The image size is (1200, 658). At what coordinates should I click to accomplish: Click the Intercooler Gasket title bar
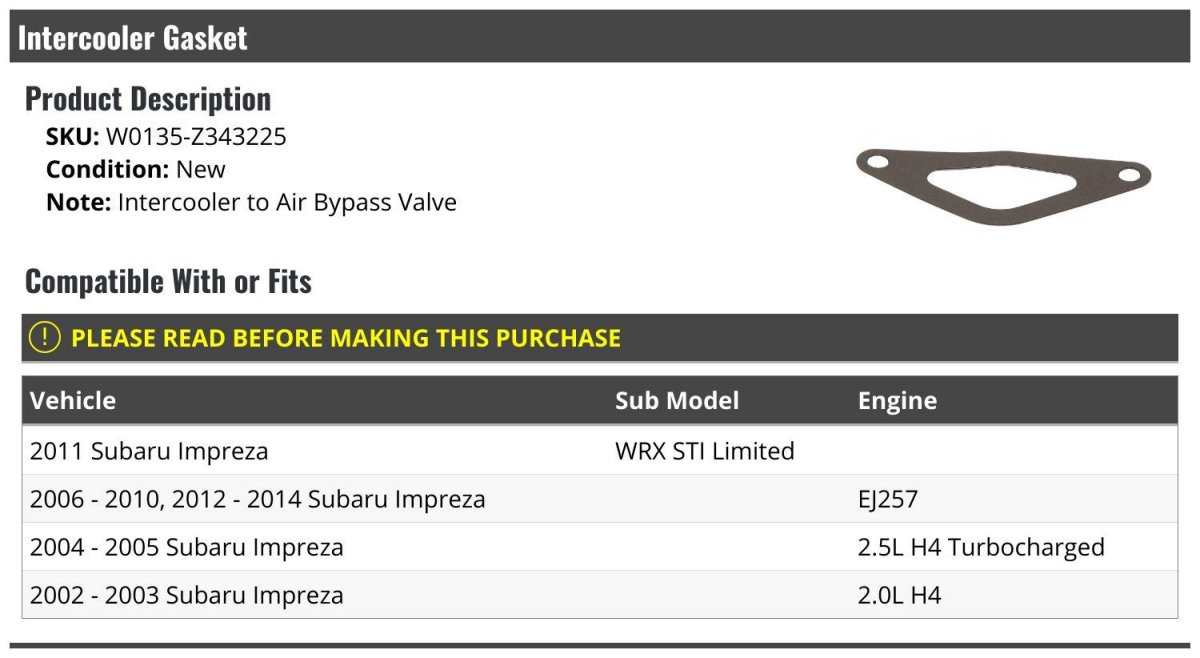600,37
